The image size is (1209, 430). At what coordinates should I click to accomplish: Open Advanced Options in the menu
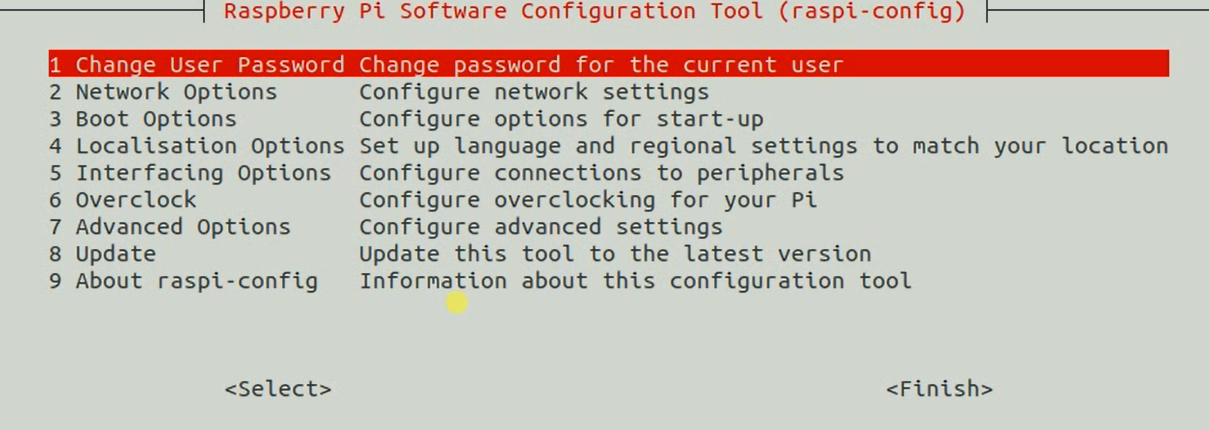(x=170, y=227)
